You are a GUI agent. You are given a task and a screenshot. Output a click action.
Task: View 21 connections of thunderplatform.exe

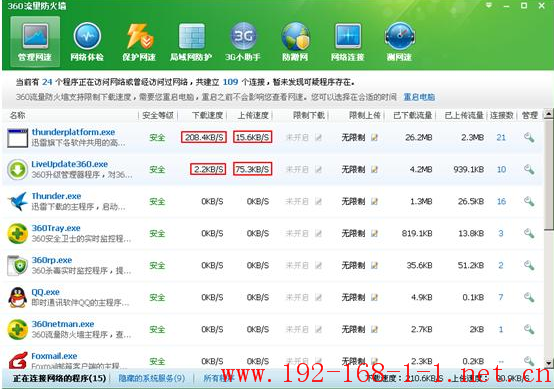point(501,138)
